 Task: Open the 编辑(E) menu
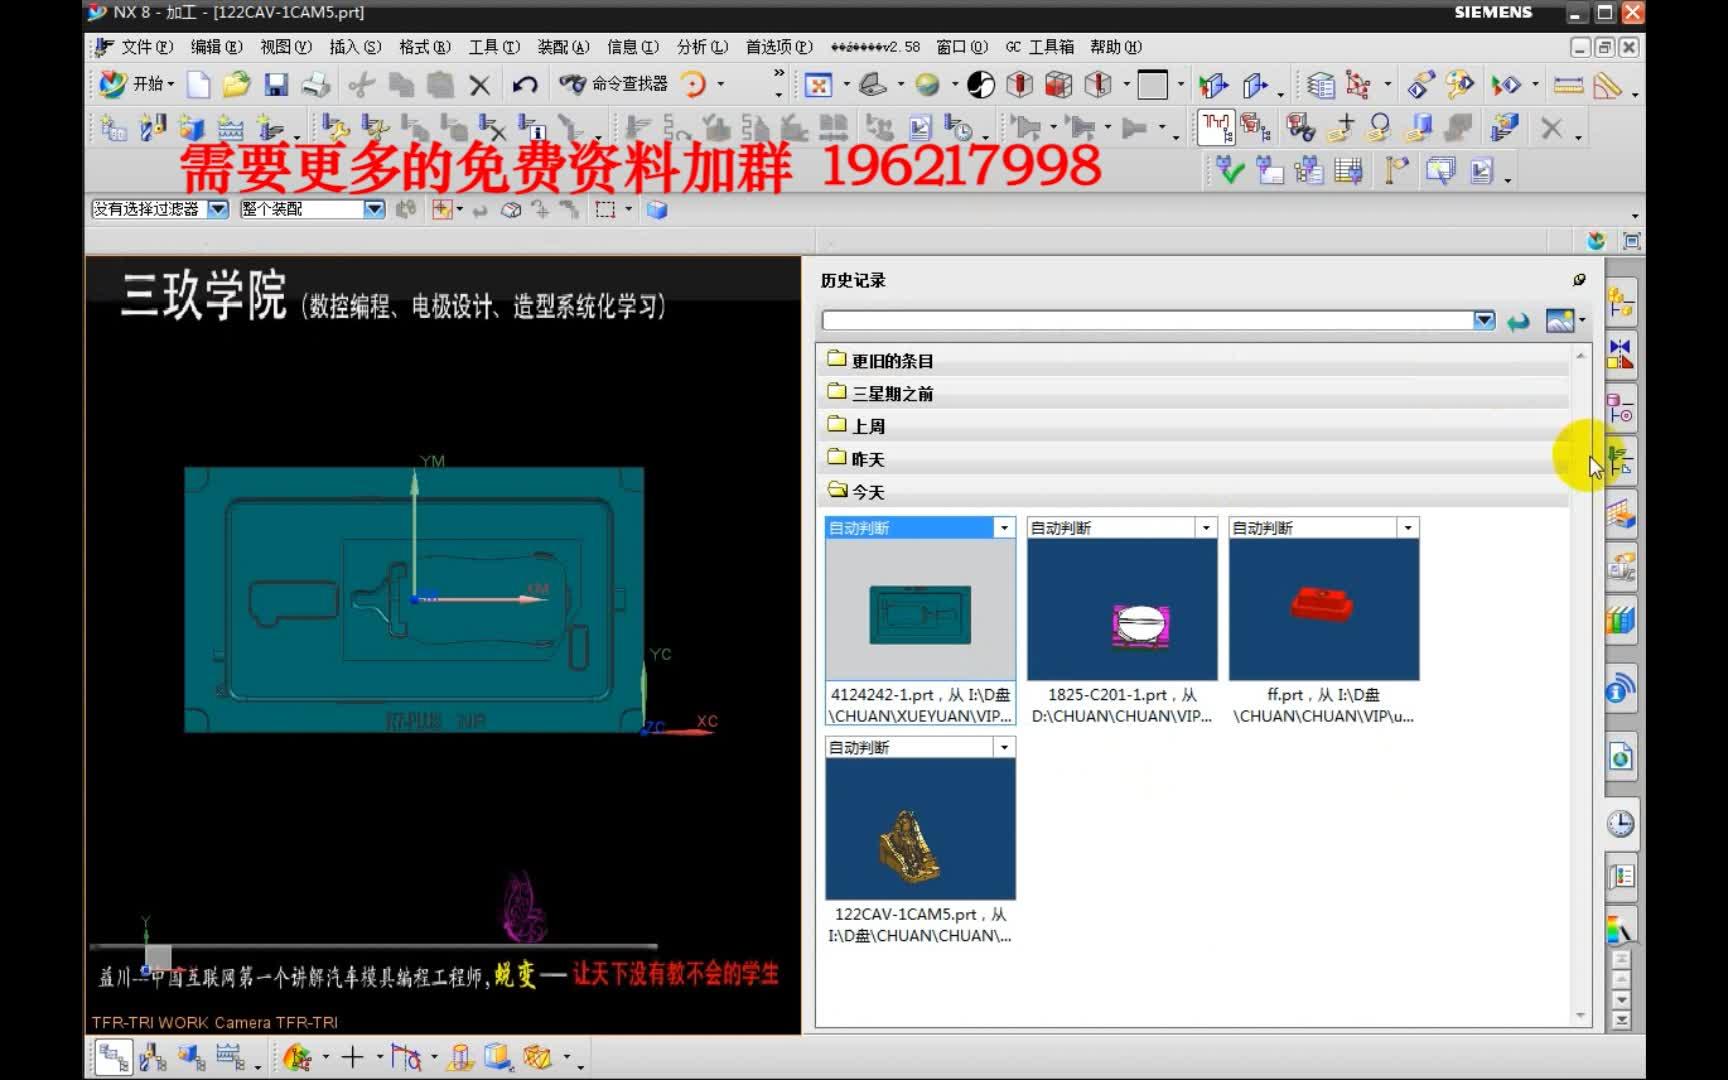216,46
